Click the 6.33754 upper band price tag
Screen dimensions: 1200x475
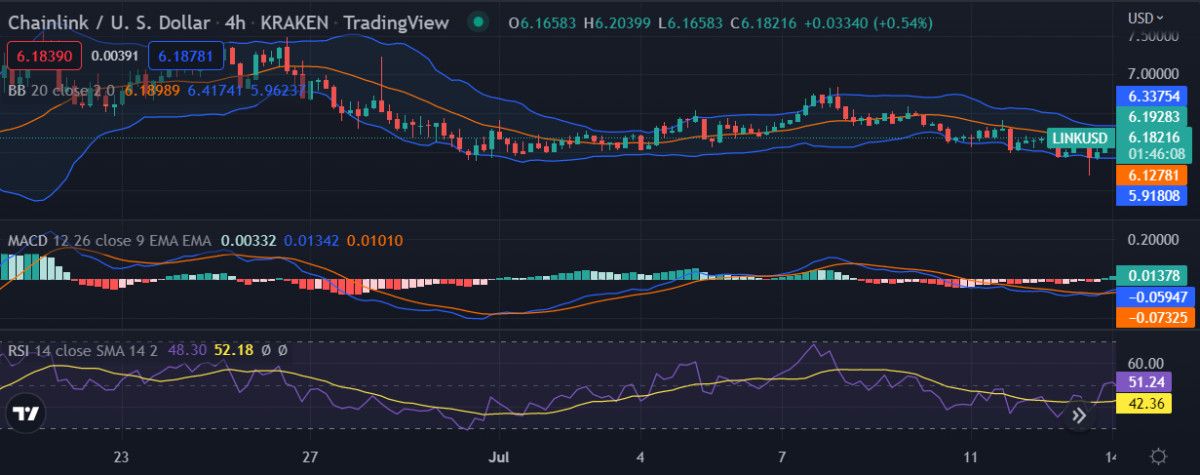click(1154, 96)
